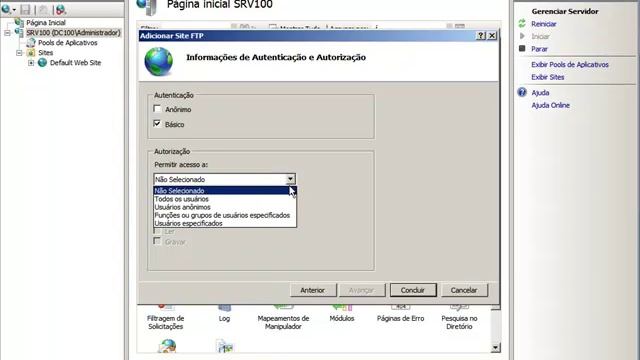Uncheck the Básico authentication checkbox

[x=157, y=124]
